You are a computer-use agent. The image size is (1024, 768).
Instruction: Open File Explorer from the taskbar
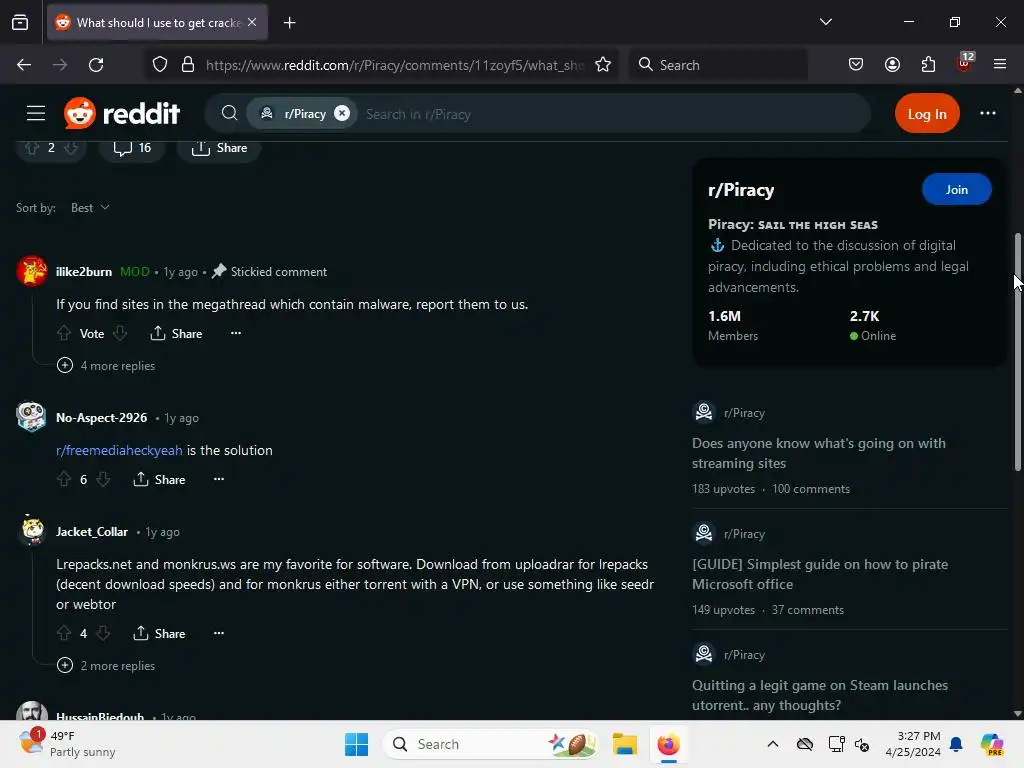tap(624, 744)
